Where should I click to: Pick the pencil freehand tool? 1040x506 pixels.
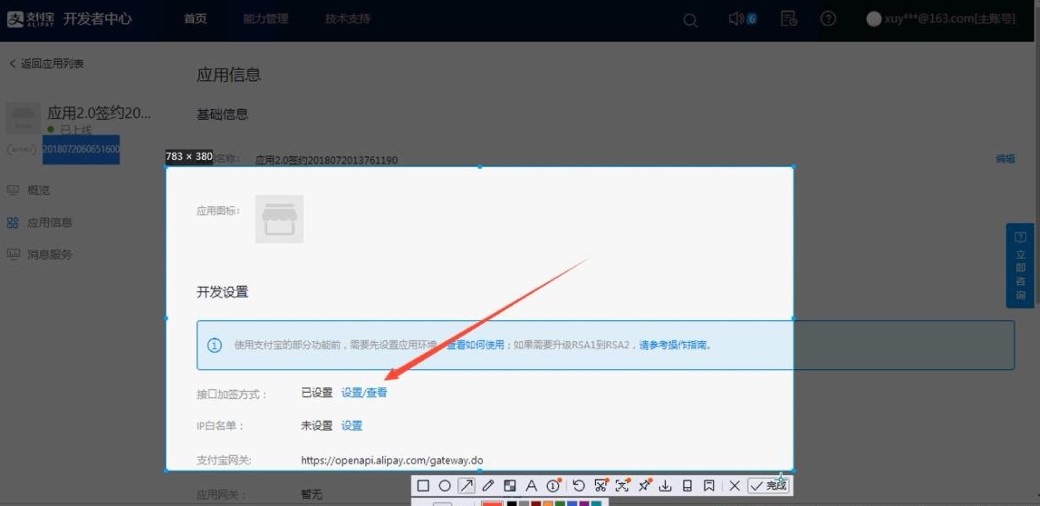pos(488,485)
